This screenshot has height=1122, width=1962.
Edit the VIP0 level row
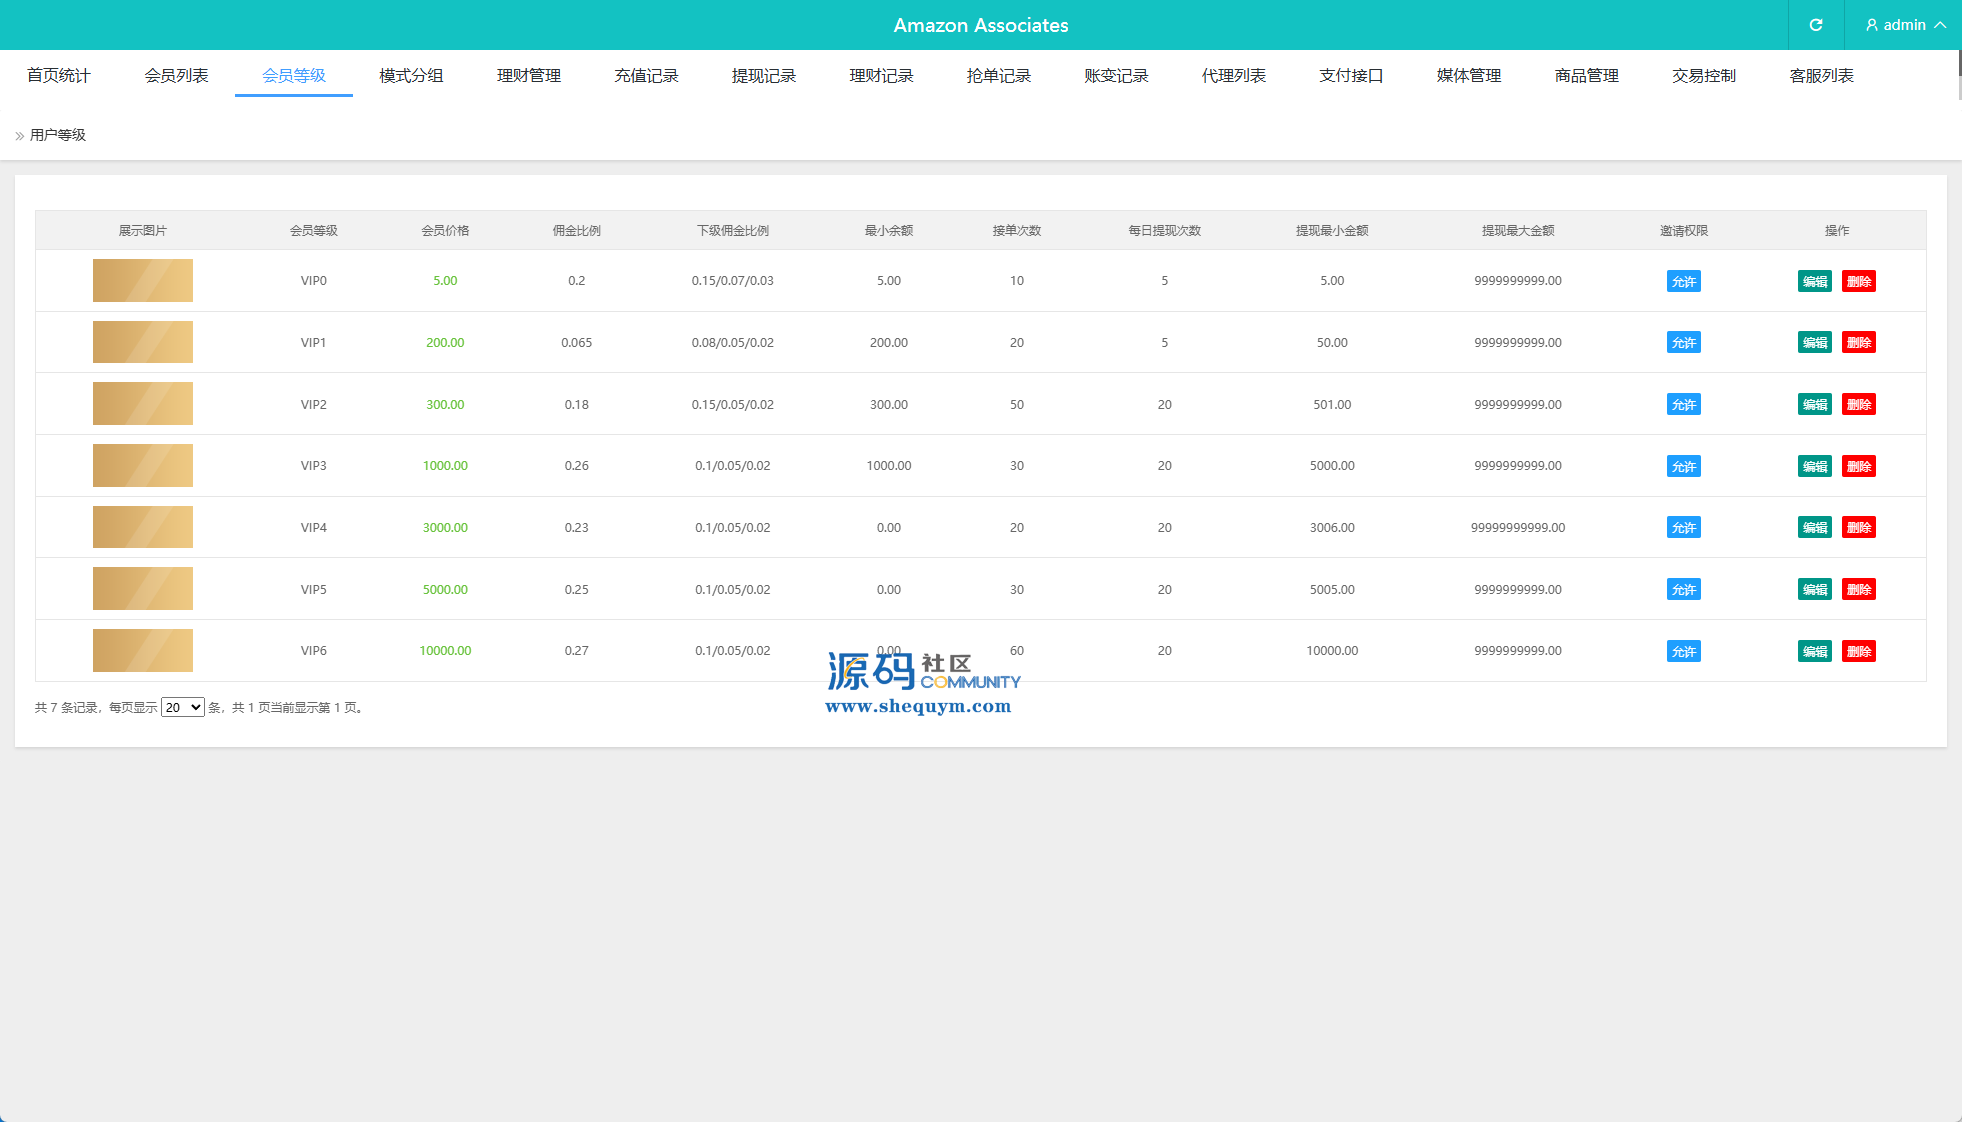(1814, 281)
